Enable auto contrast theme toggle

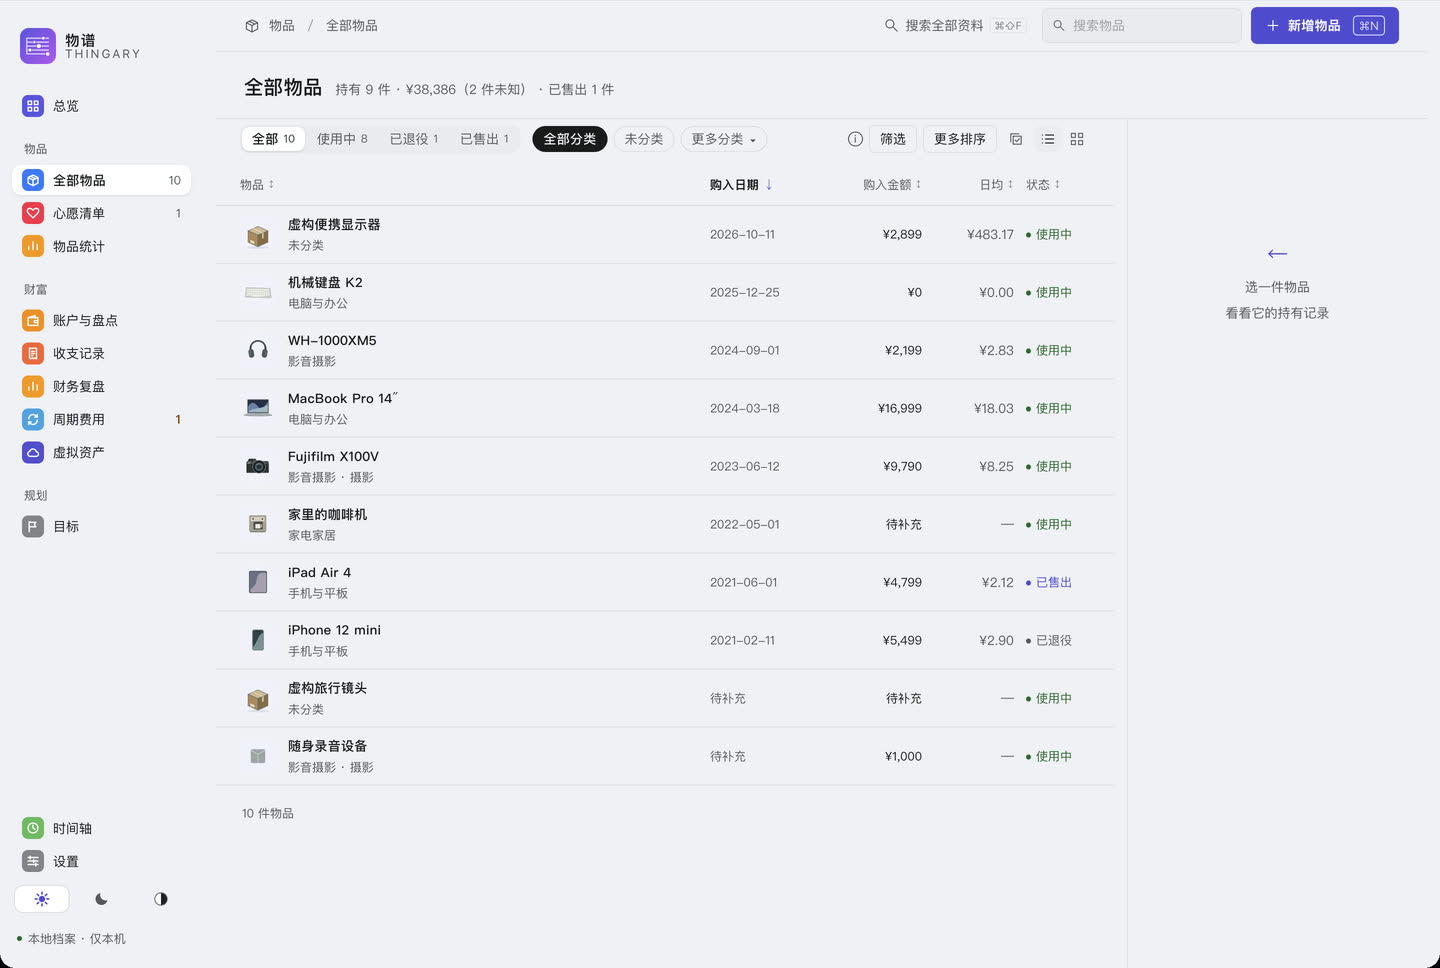[x=161, y=899]
